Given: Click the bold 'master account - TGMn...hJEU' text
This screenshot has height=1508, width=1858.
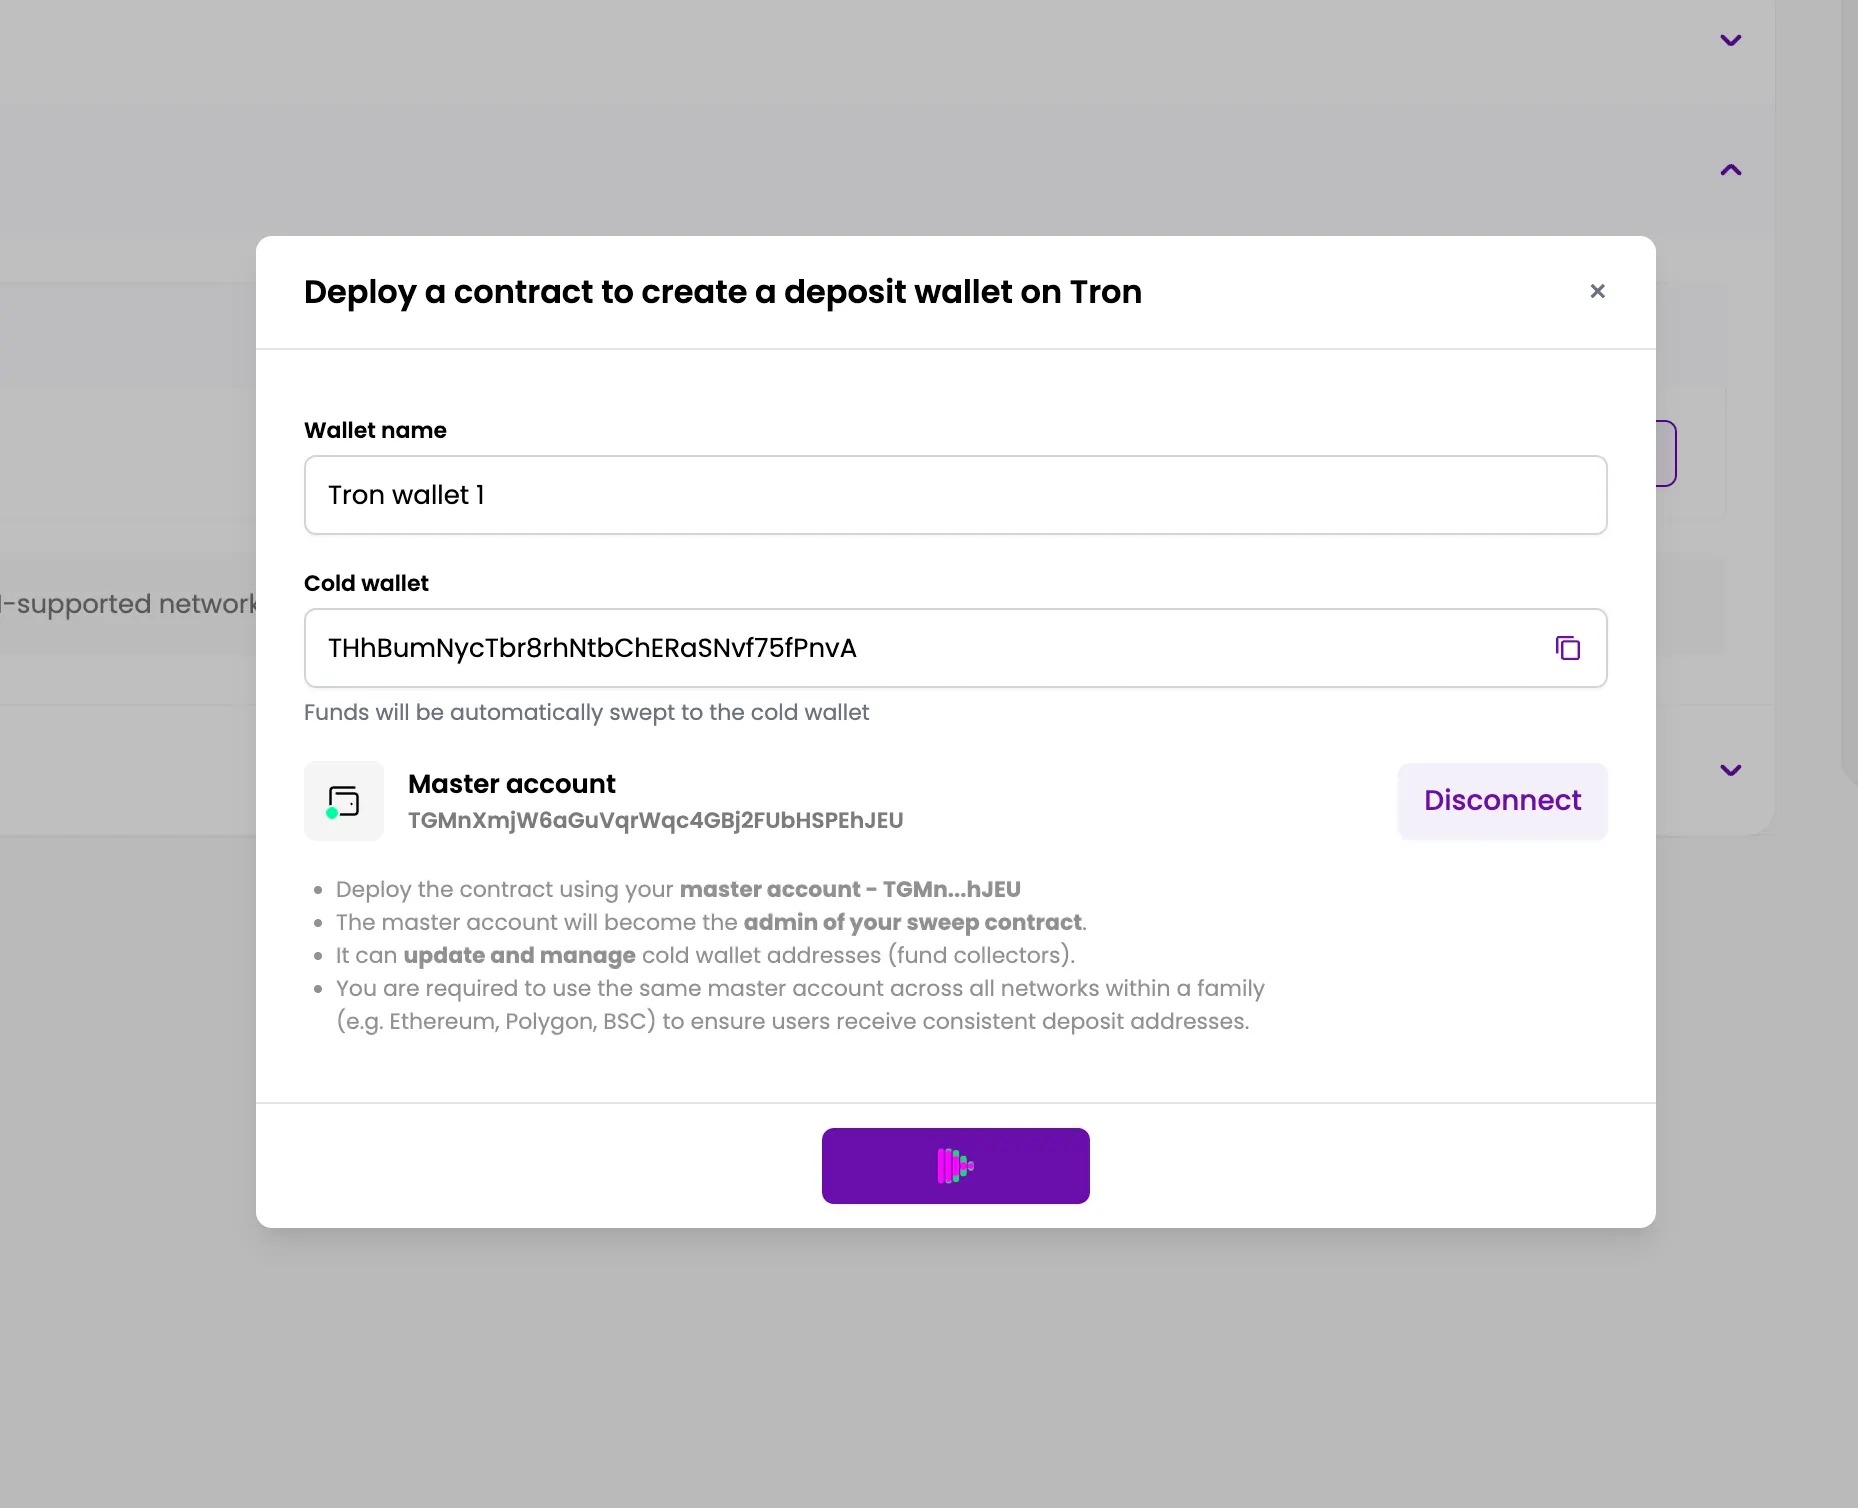Looking at the screenshot, I should pyautogui.click(x=850, y=889).
